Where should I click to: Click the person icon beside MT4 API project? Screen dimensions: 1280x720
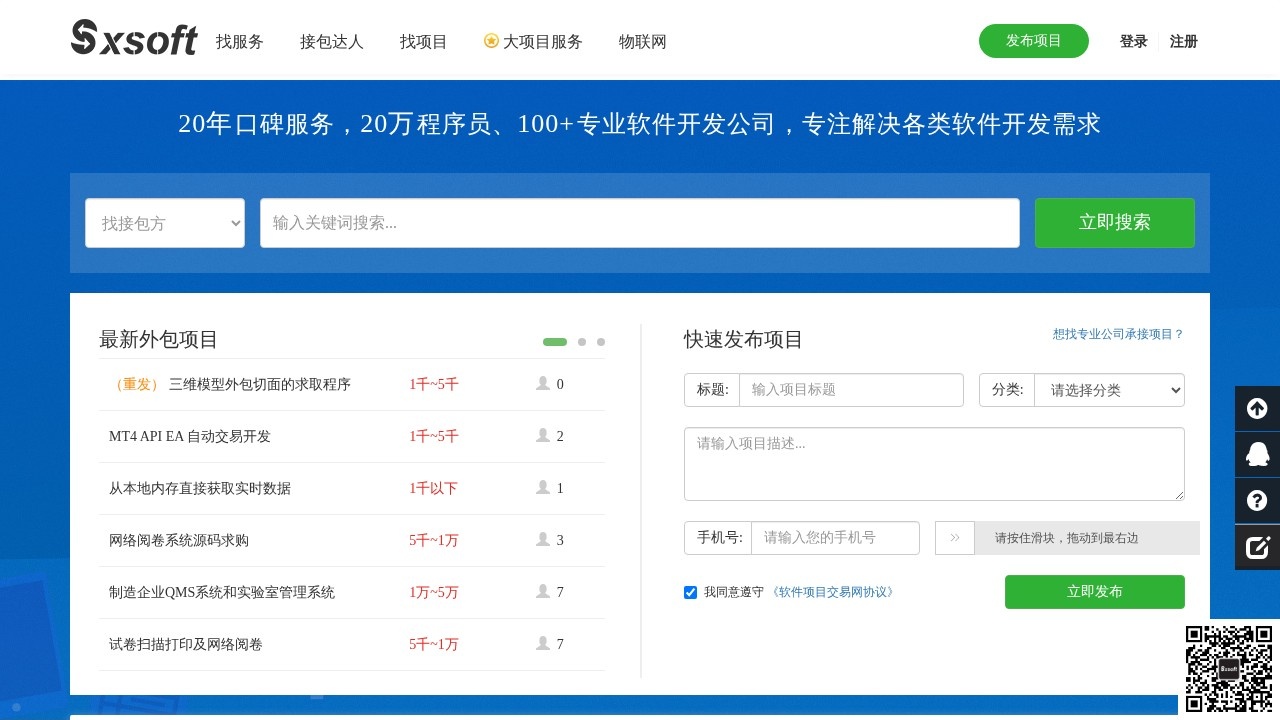pos(541,436)
